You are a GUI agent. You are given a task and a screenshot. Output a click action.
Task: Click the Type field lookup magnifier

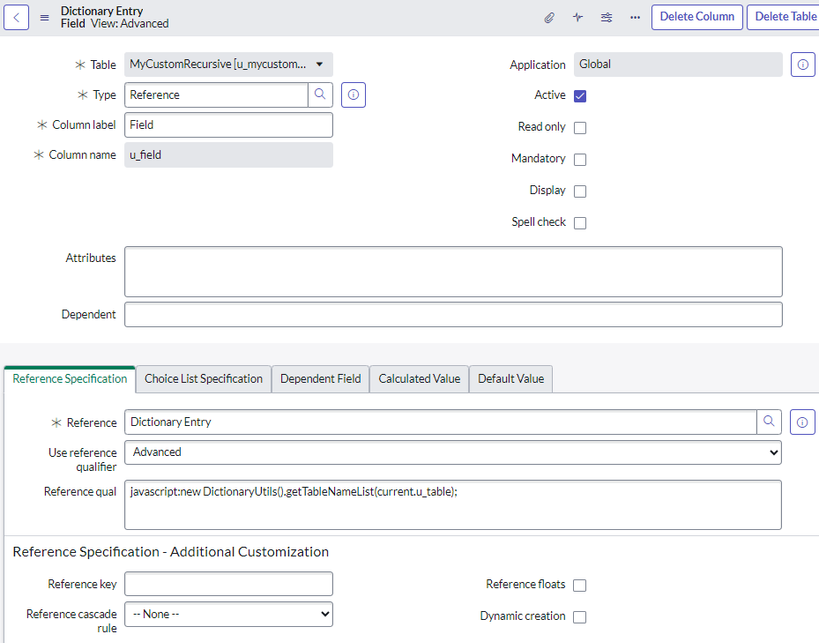[320, 95]
